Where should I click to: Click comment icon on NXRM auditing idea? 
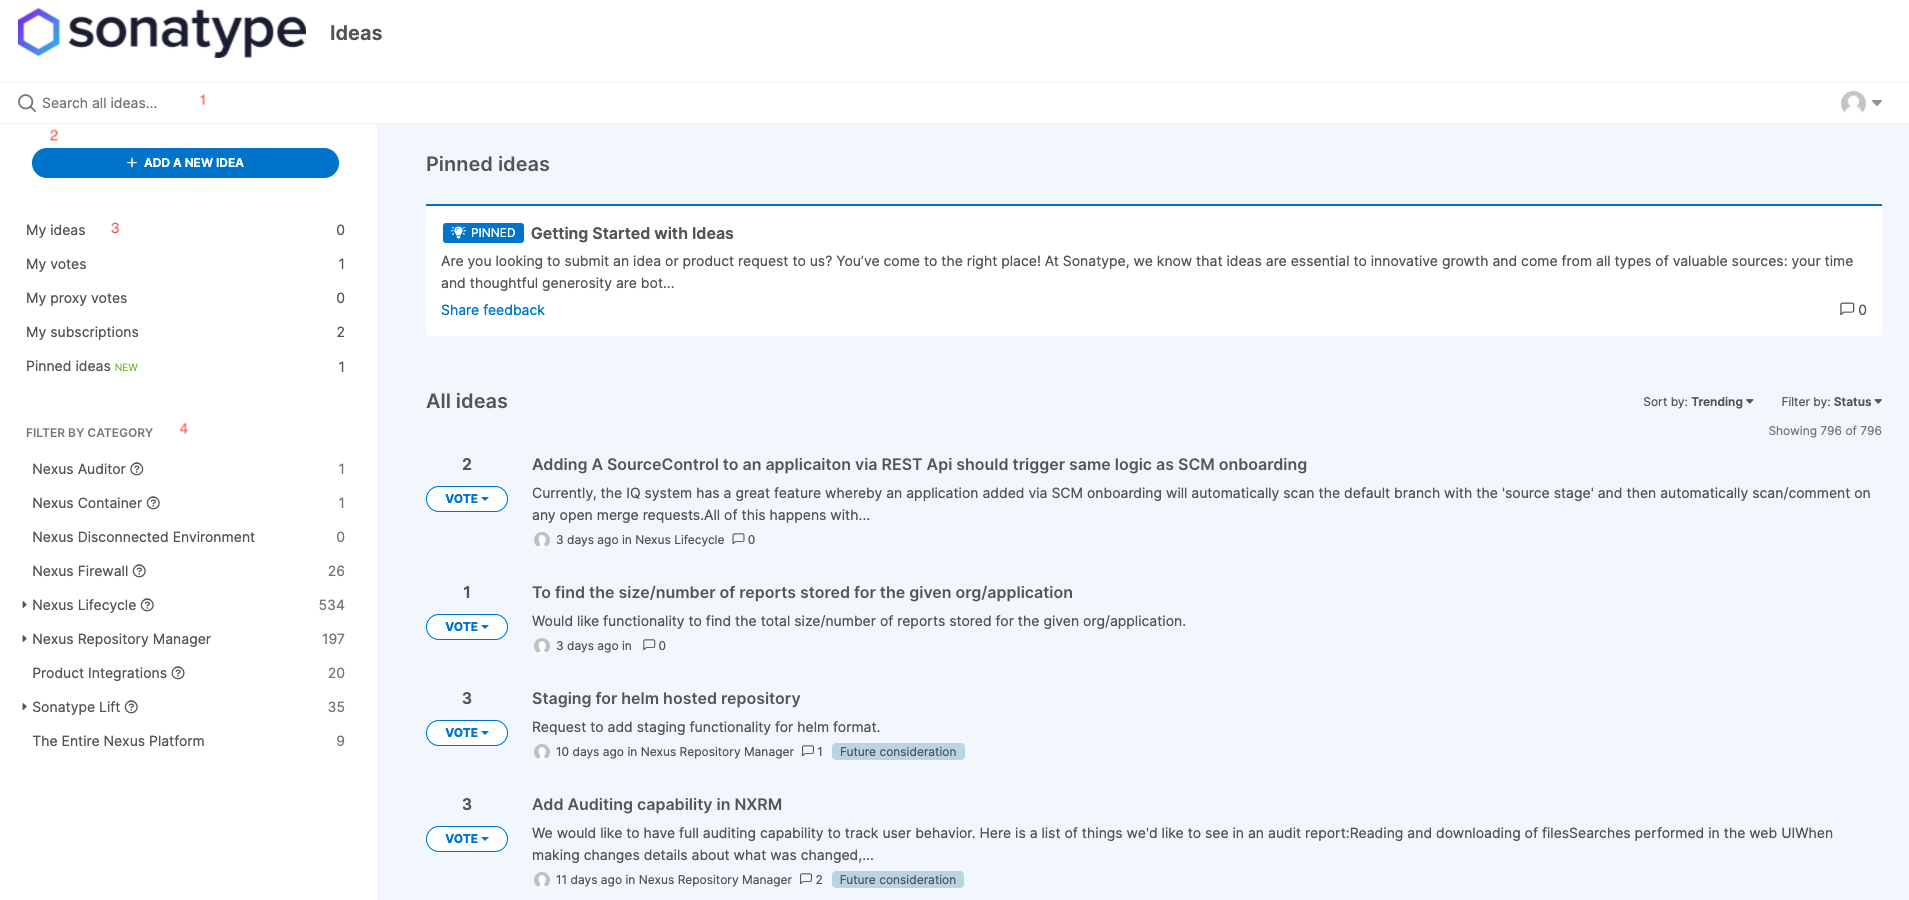(806, 879)
